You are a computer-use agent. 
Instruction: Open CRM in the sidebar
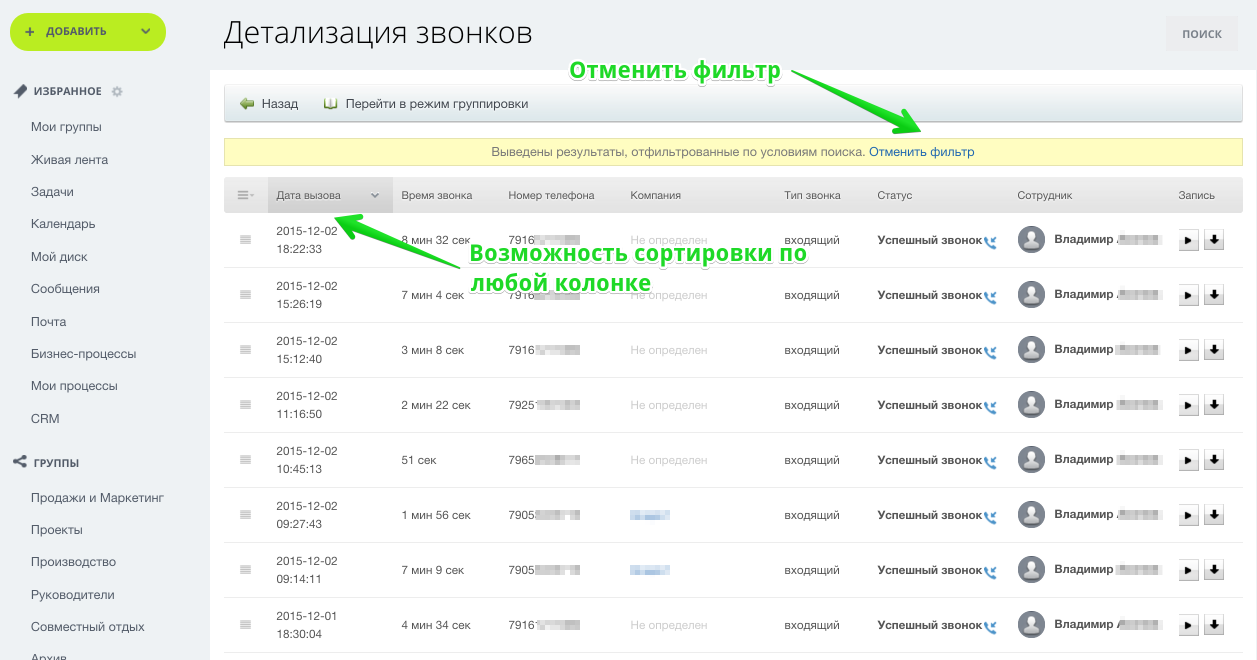45,418
